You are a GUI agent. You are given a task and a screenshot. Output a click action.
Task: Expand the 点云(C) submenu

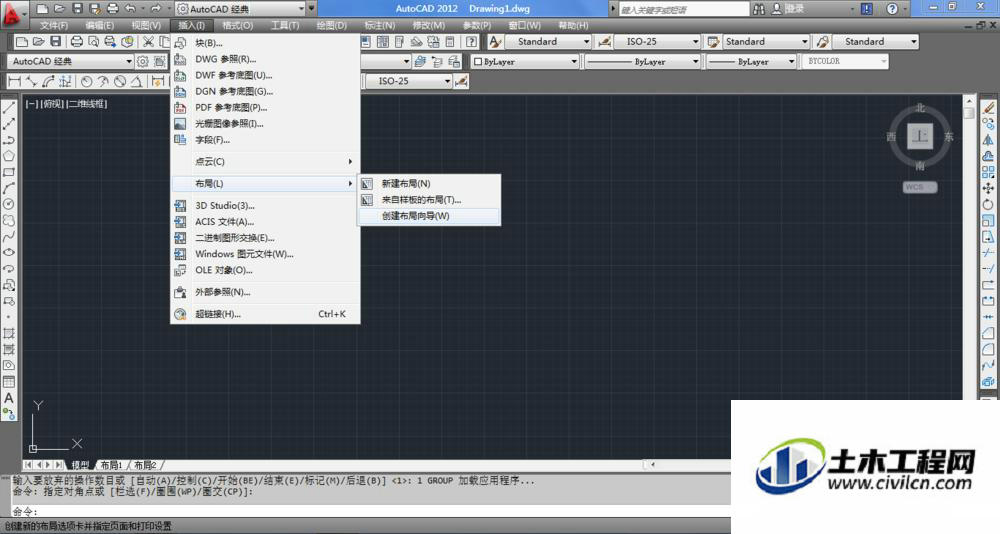pos(265,161)
